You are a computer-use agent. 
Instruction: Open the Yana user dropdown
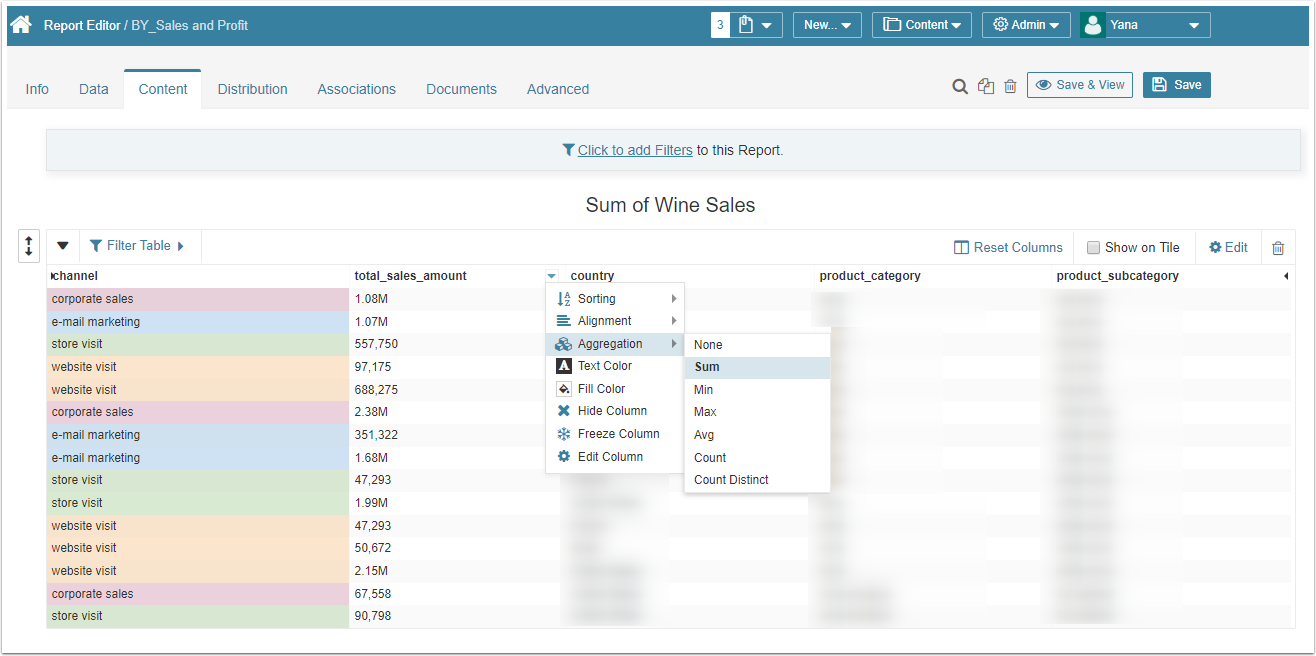coord(1145,25)
